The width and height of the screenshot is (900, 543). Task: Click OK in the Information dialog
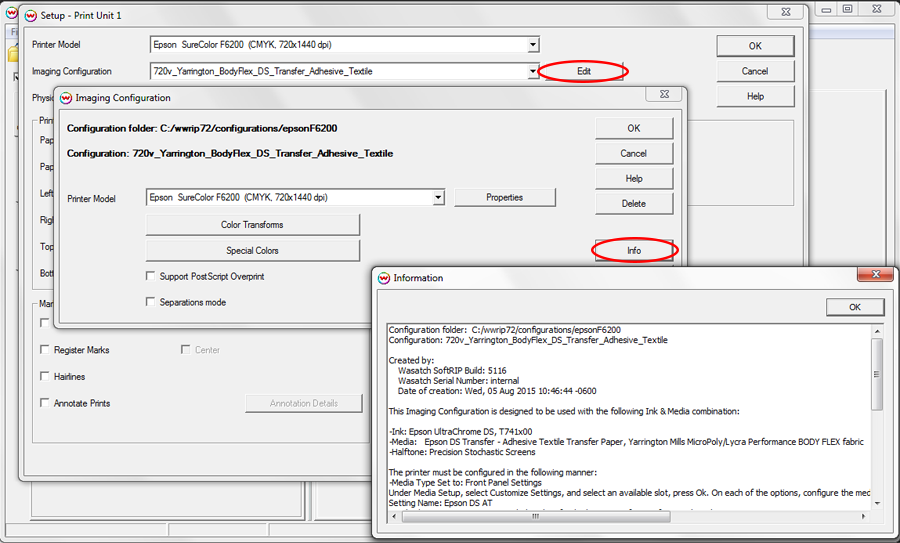[x=855, y=307]
